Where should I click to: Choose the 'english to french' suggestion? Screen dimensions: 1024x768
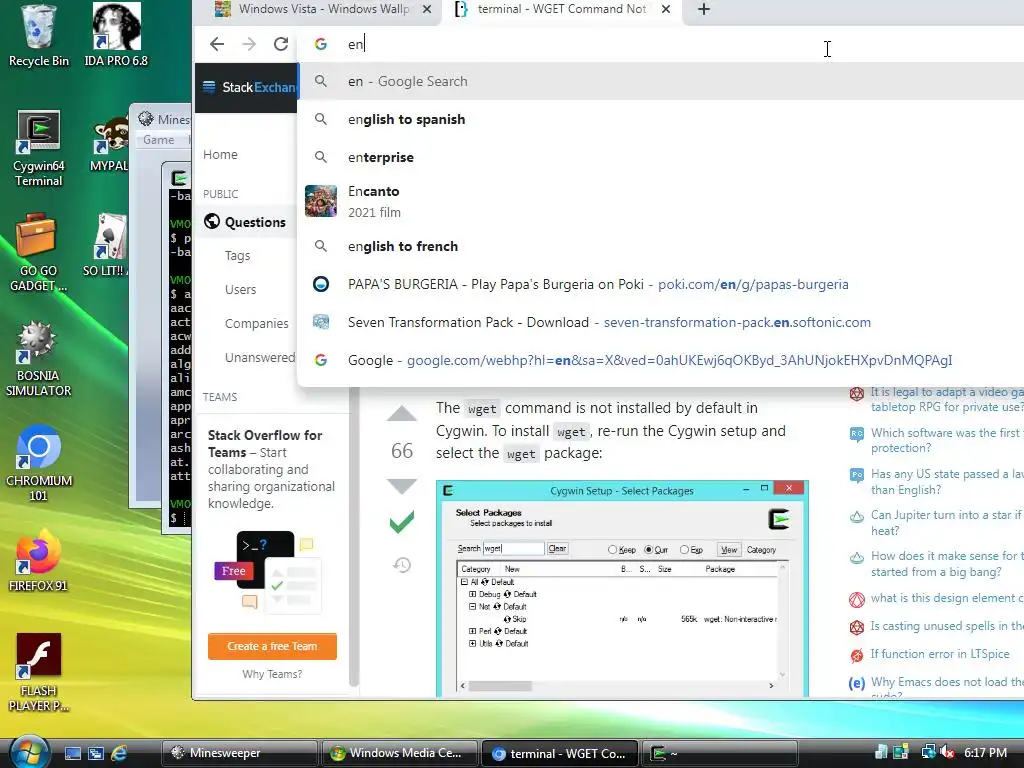pyautogui.click(x=660, y=246)
